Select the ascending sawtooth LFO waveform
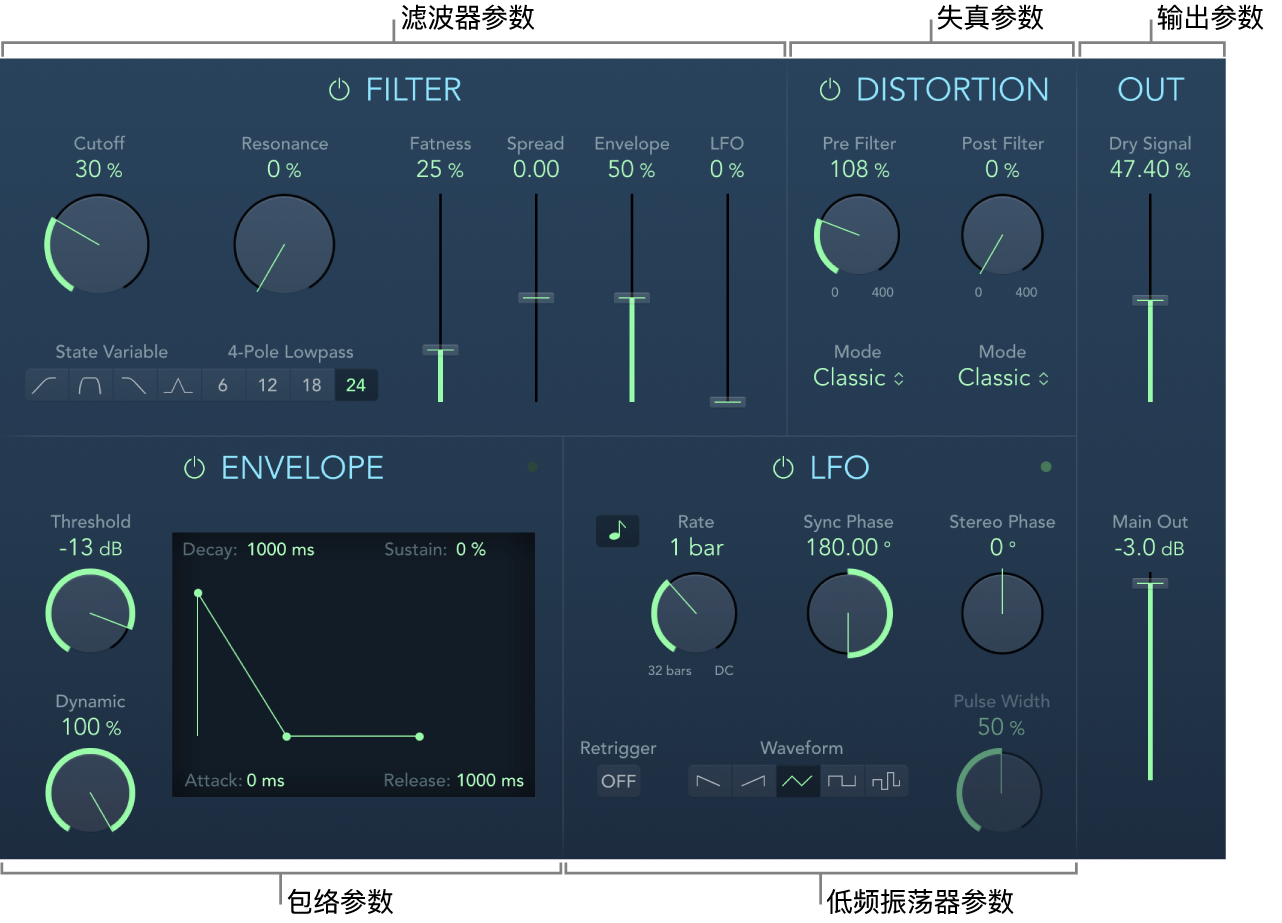 tap(754, 781)
